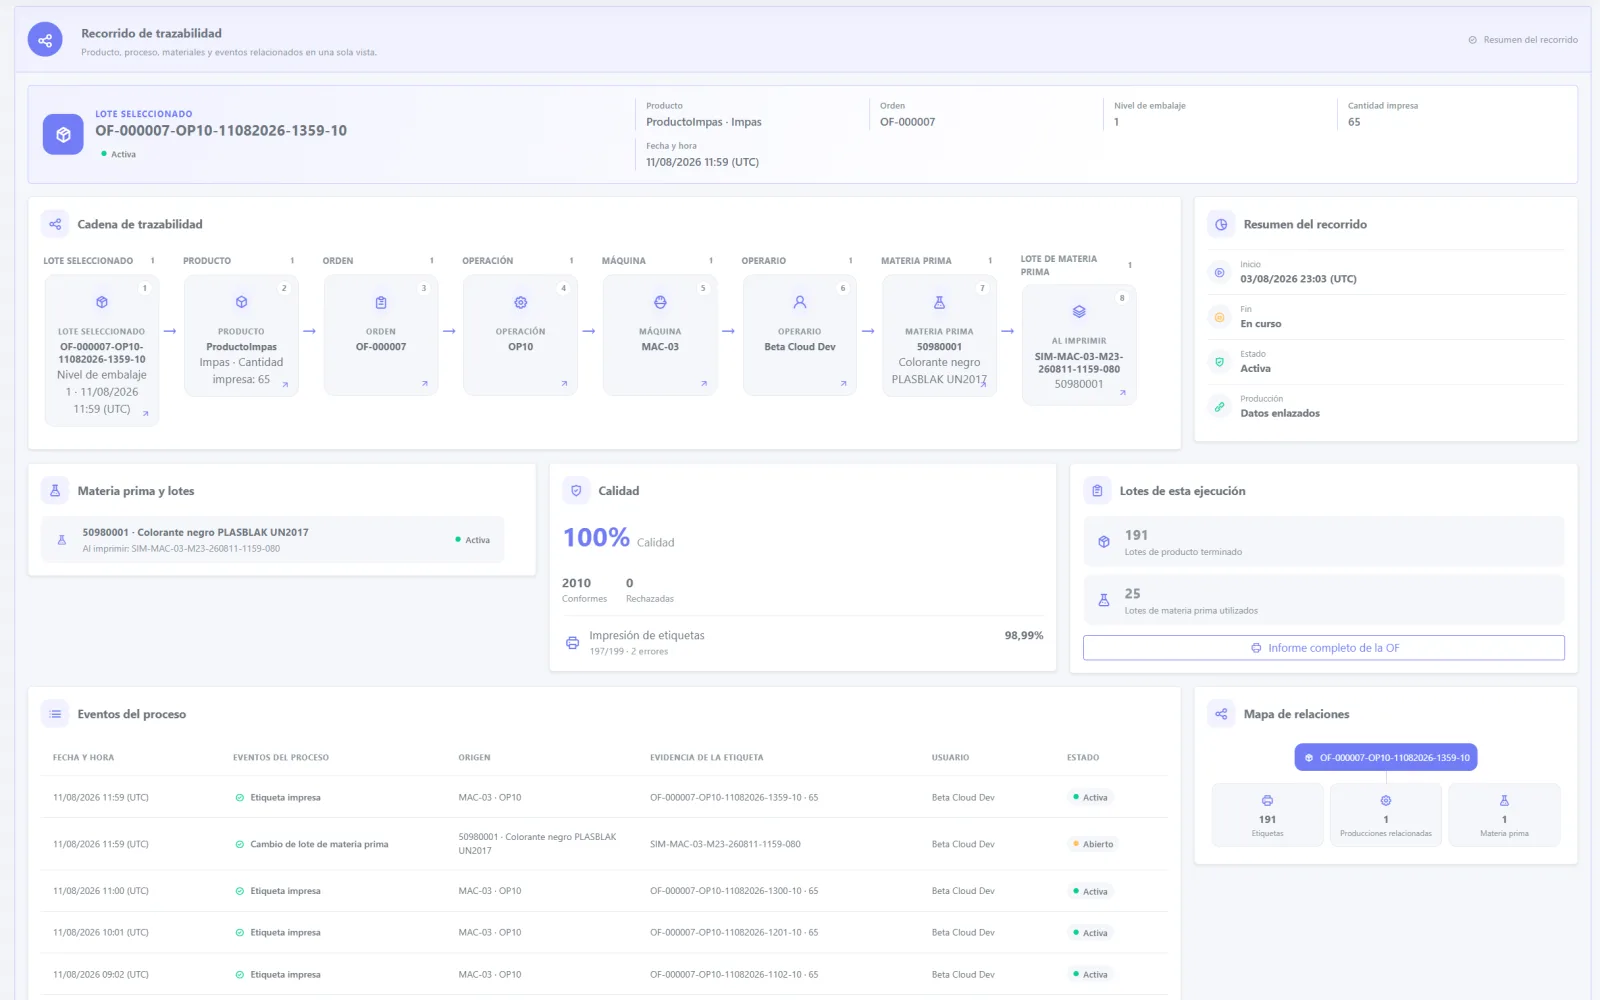Click the Mapa de relaciones header icon
The image size is (1600, 1000).
pos(1221,714)
